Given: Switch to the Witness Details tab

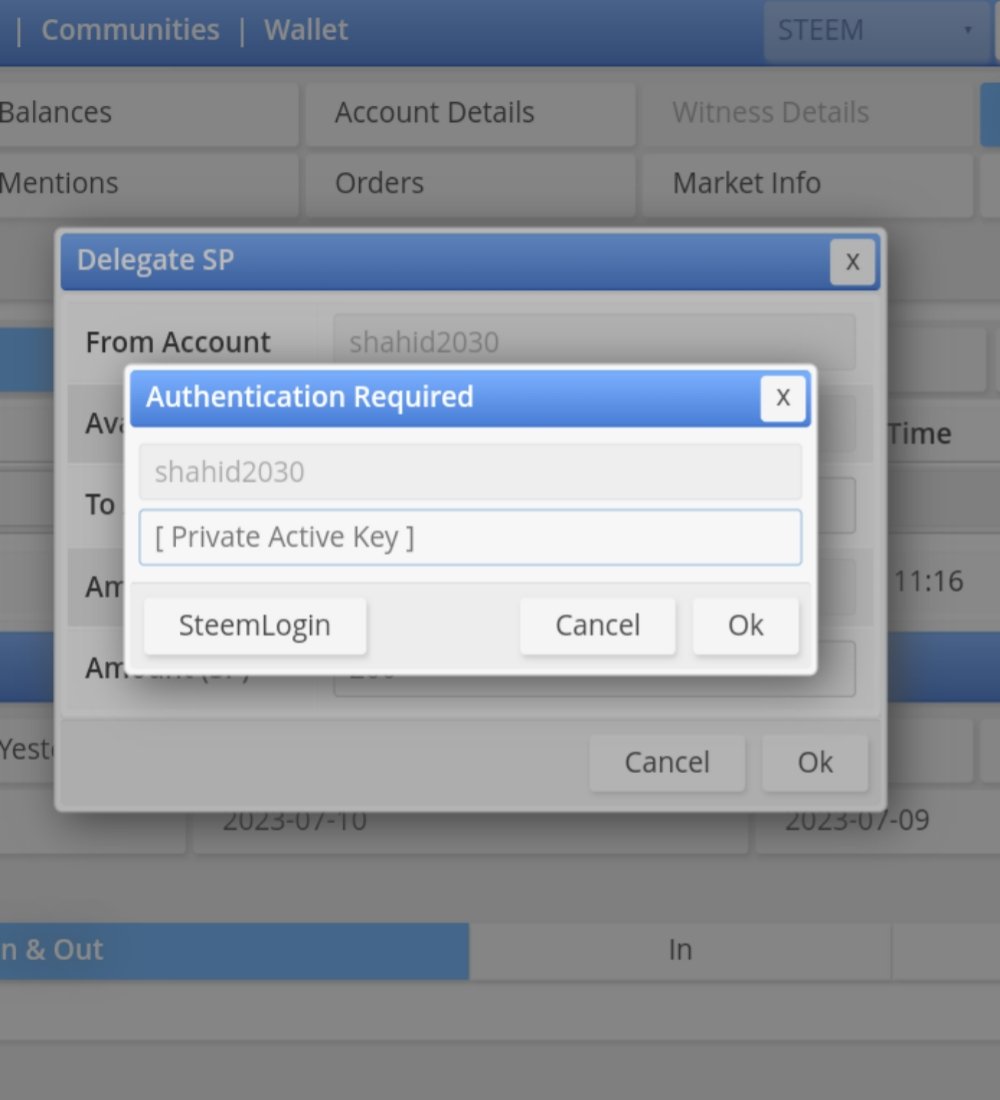Looking at the screenshot, I should click(x=807, y=113).
